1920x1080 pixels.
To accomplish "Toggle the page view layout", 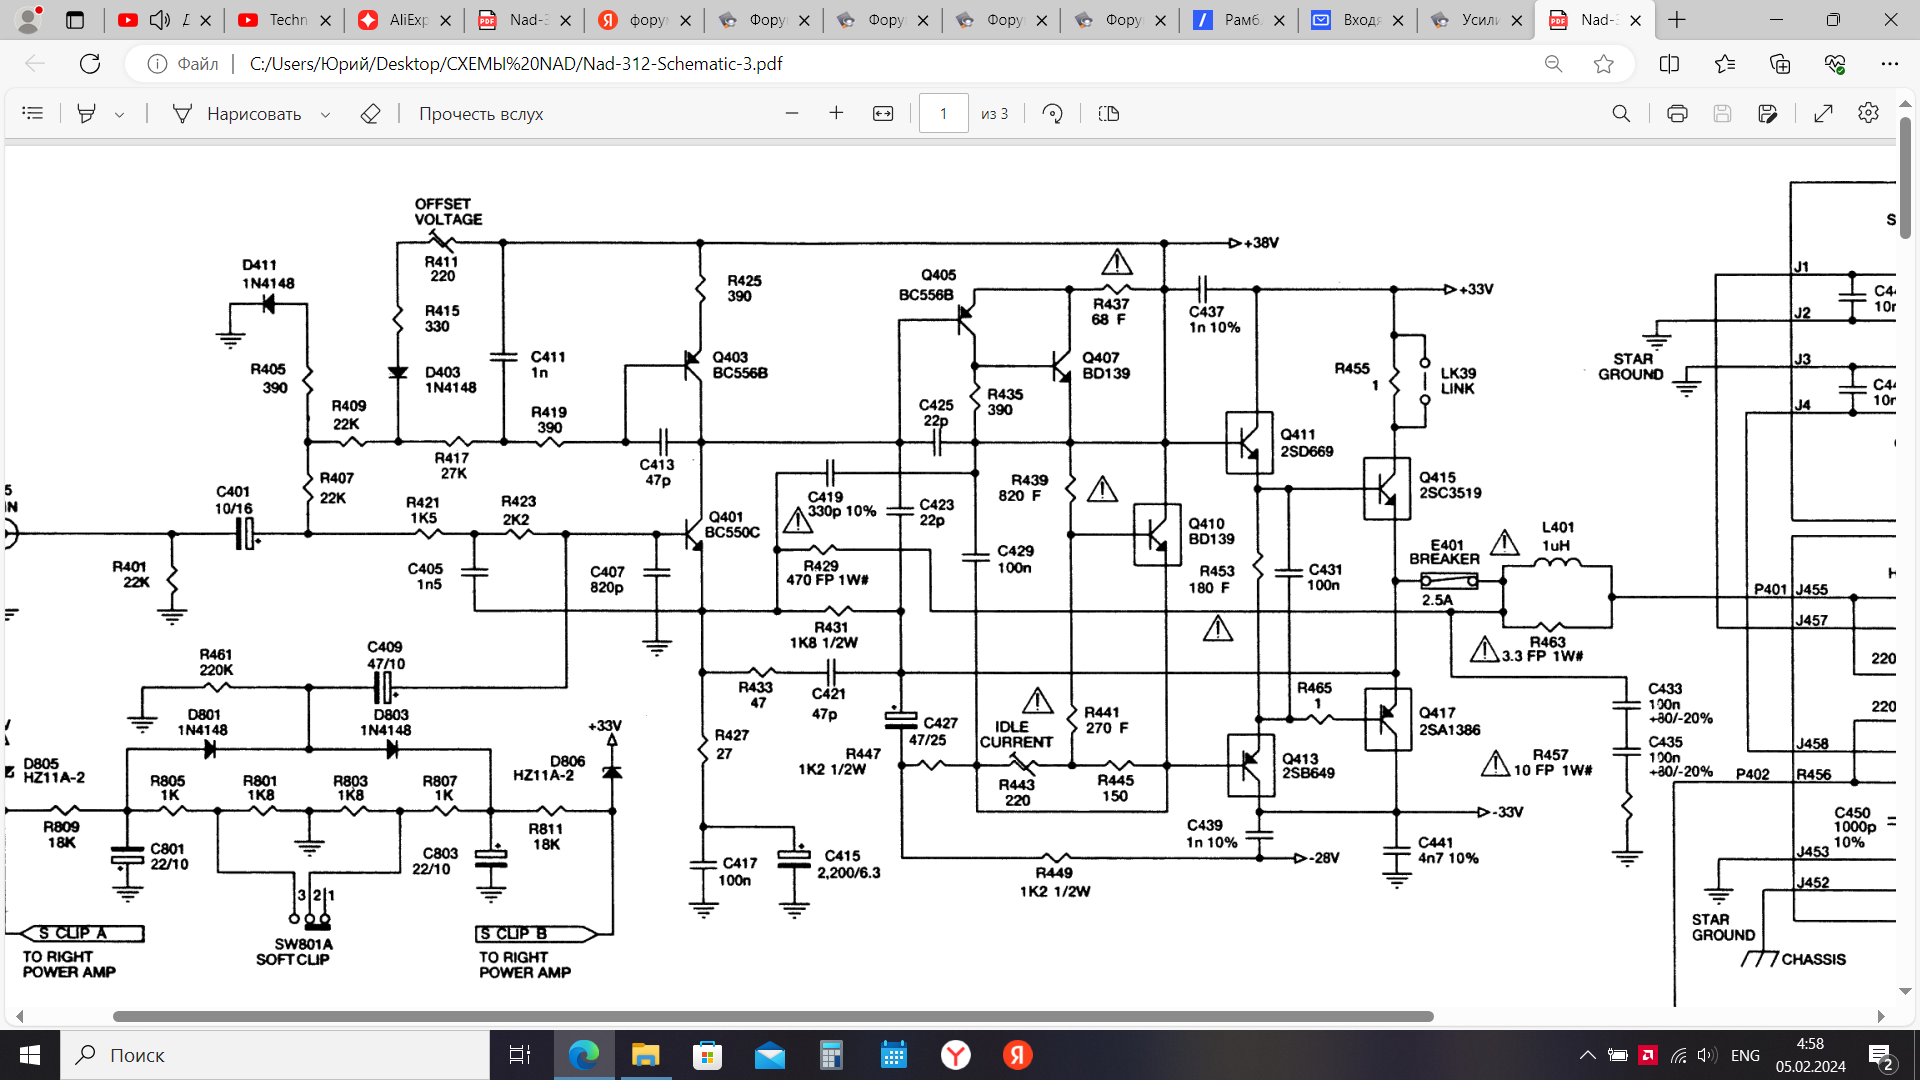I will click(1109, 114).
